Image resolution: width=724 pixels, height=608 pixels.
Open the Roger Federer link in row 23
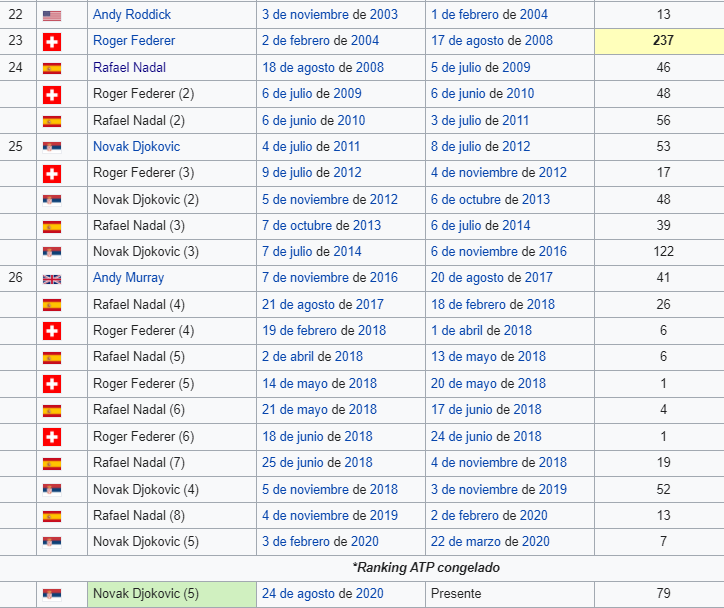134,41
